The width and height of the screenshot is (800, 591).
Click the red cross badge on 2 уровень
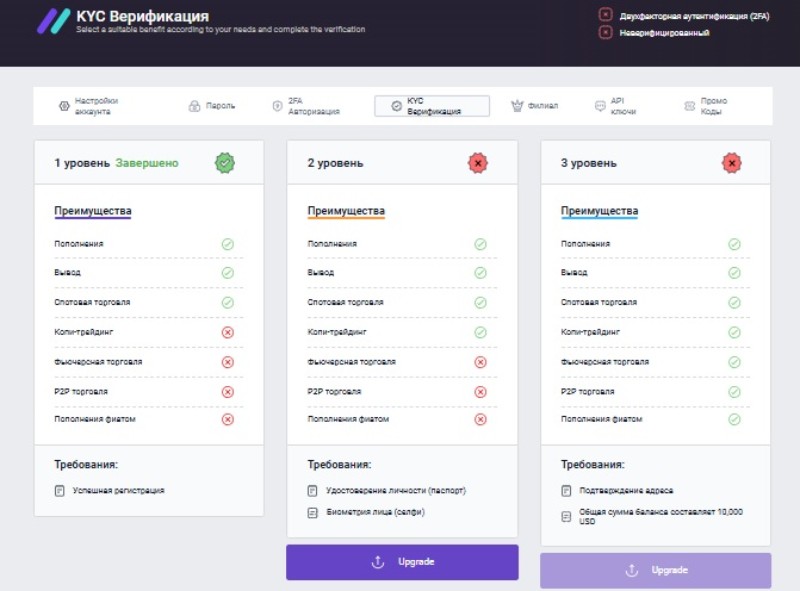point(478,163)
